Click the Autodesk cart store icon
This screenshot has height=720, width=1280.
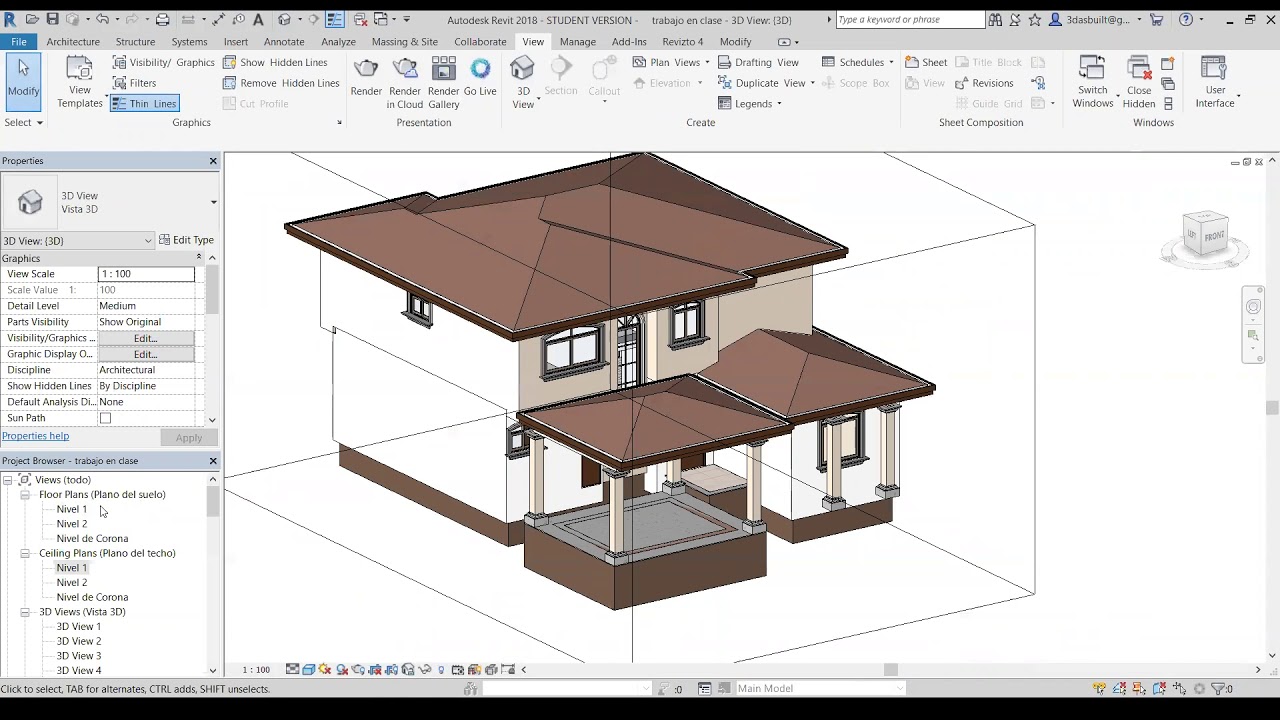[1157, 19]
